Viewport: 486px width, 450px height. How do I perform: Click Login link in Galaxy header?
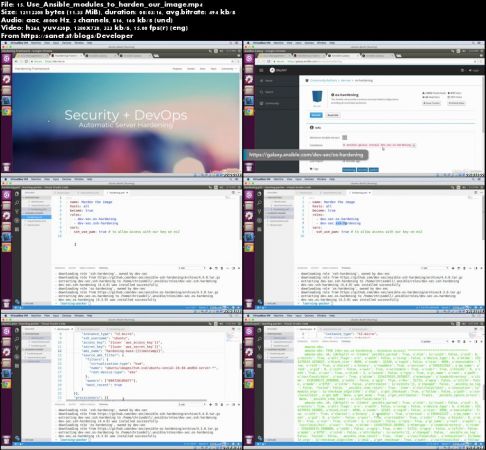point(473,70)
